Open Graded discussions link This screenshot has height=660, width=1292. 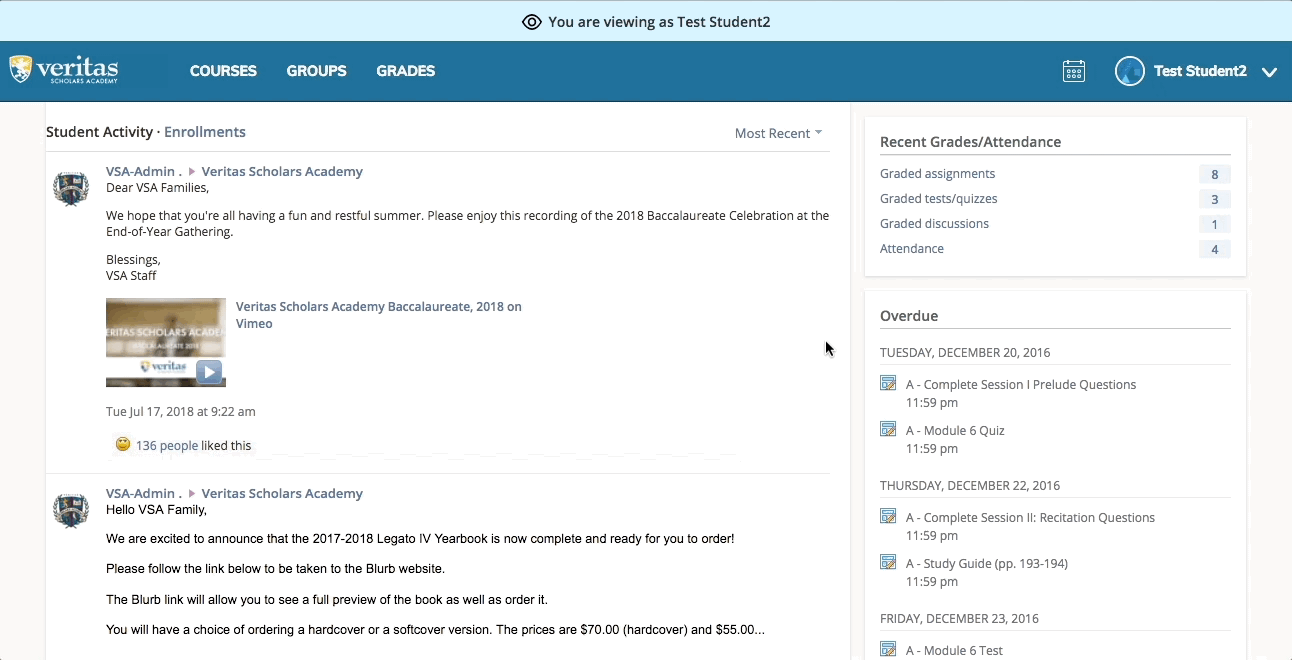point(934,224)
